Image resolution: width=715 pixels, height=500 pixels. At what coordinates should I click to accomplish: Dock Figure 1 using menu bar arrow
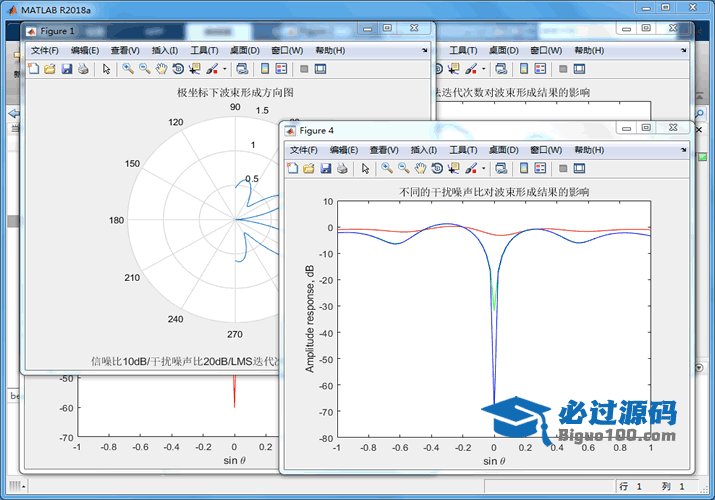[x=425, y=50]
